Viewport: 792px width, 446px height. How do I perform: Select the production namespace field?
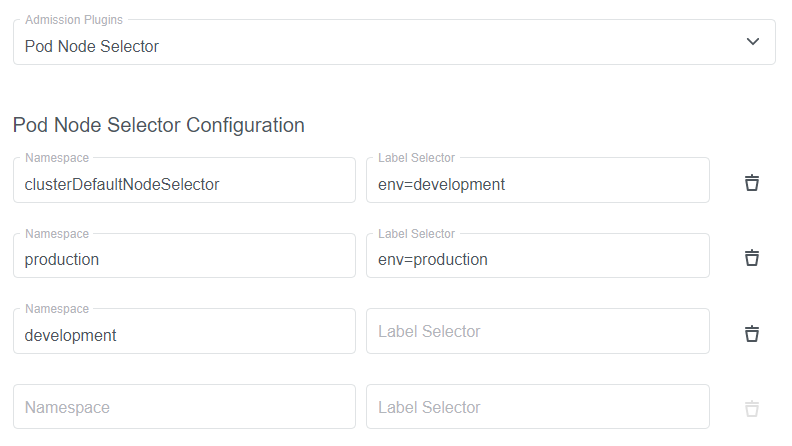point(184,260)
